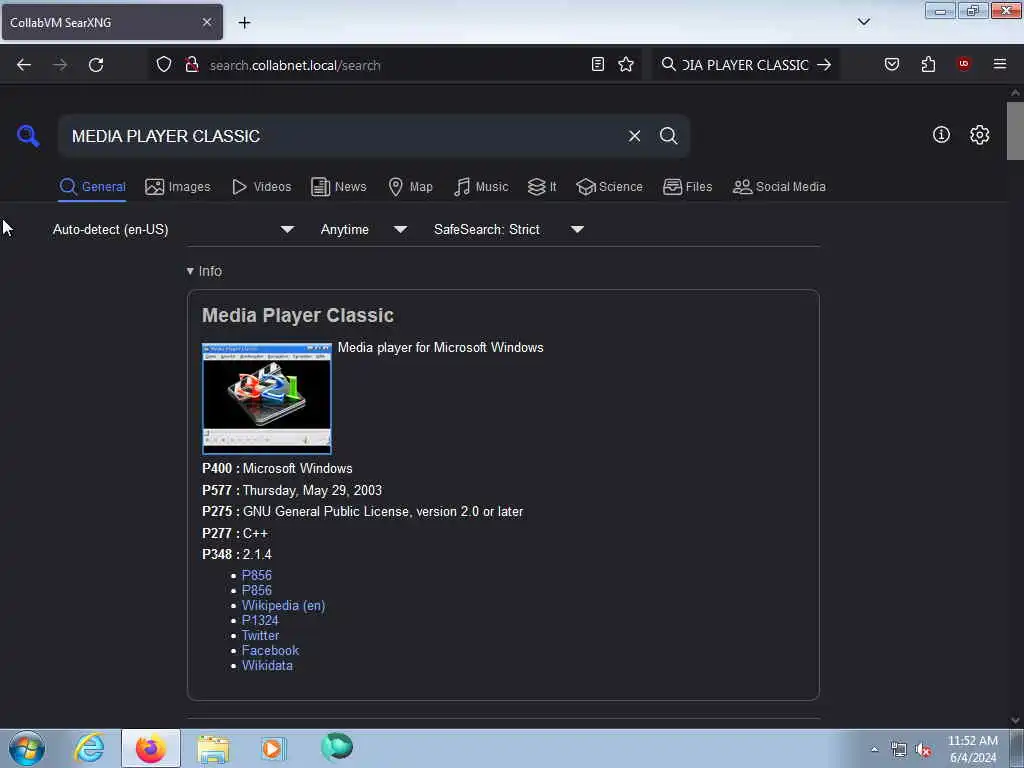Bookmark this page with the star icon
1024x768 pixels.
(x=626, y=64)
